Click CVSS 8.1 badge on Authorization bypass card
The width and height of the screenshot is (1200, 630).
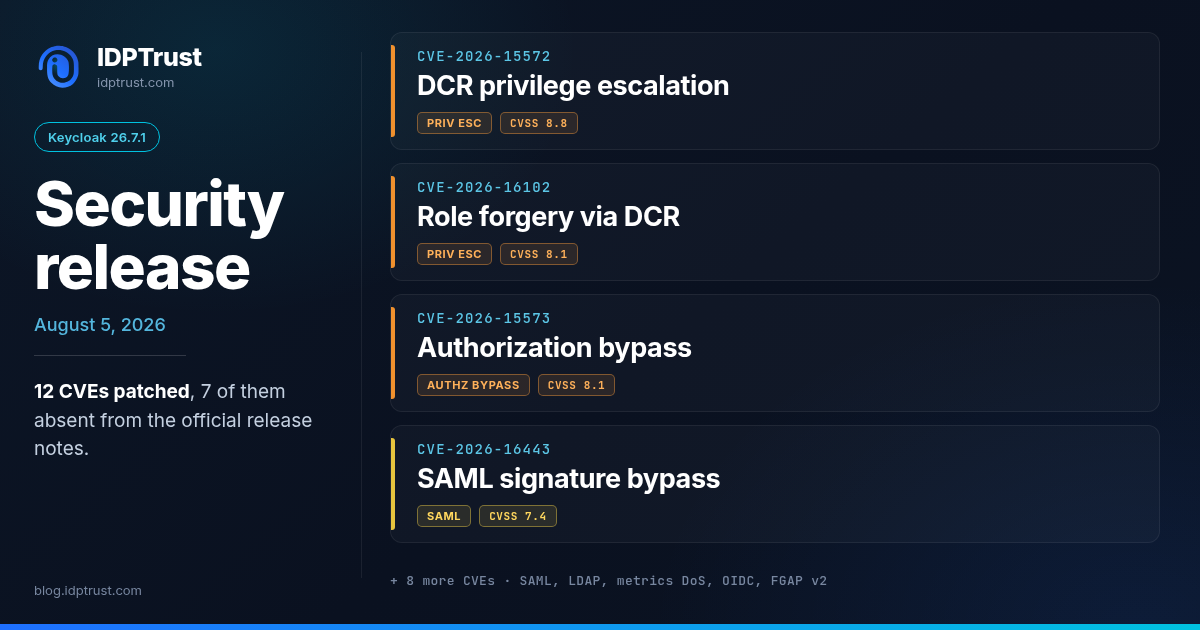[576, 385]
